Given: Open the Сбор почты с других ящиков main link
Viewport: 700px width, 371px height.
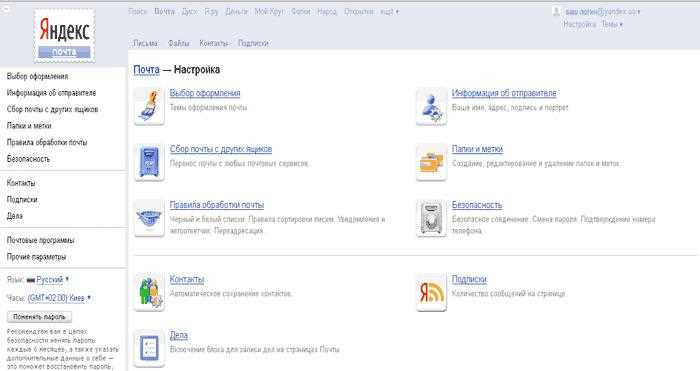Looking at the screenshot, I should [x=221, y=149].
